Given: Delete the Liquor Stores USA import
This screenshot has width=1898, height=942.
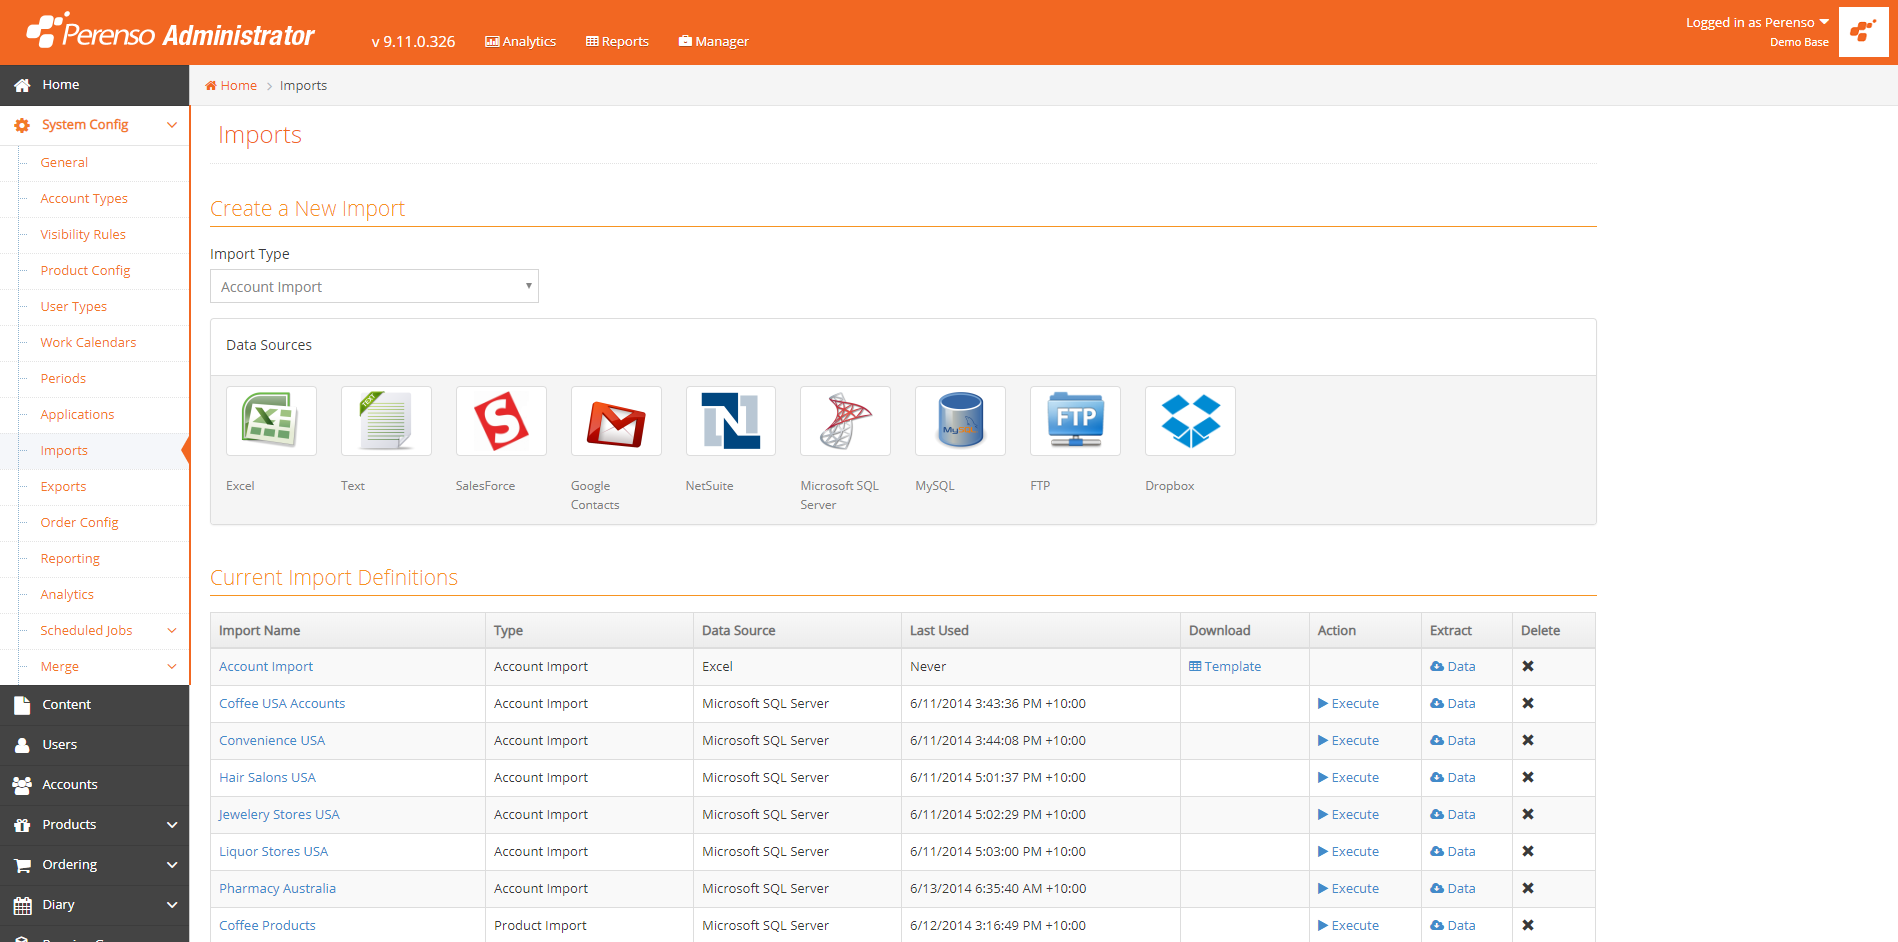Looking at the screenshot, I should tap(1528, 851).
